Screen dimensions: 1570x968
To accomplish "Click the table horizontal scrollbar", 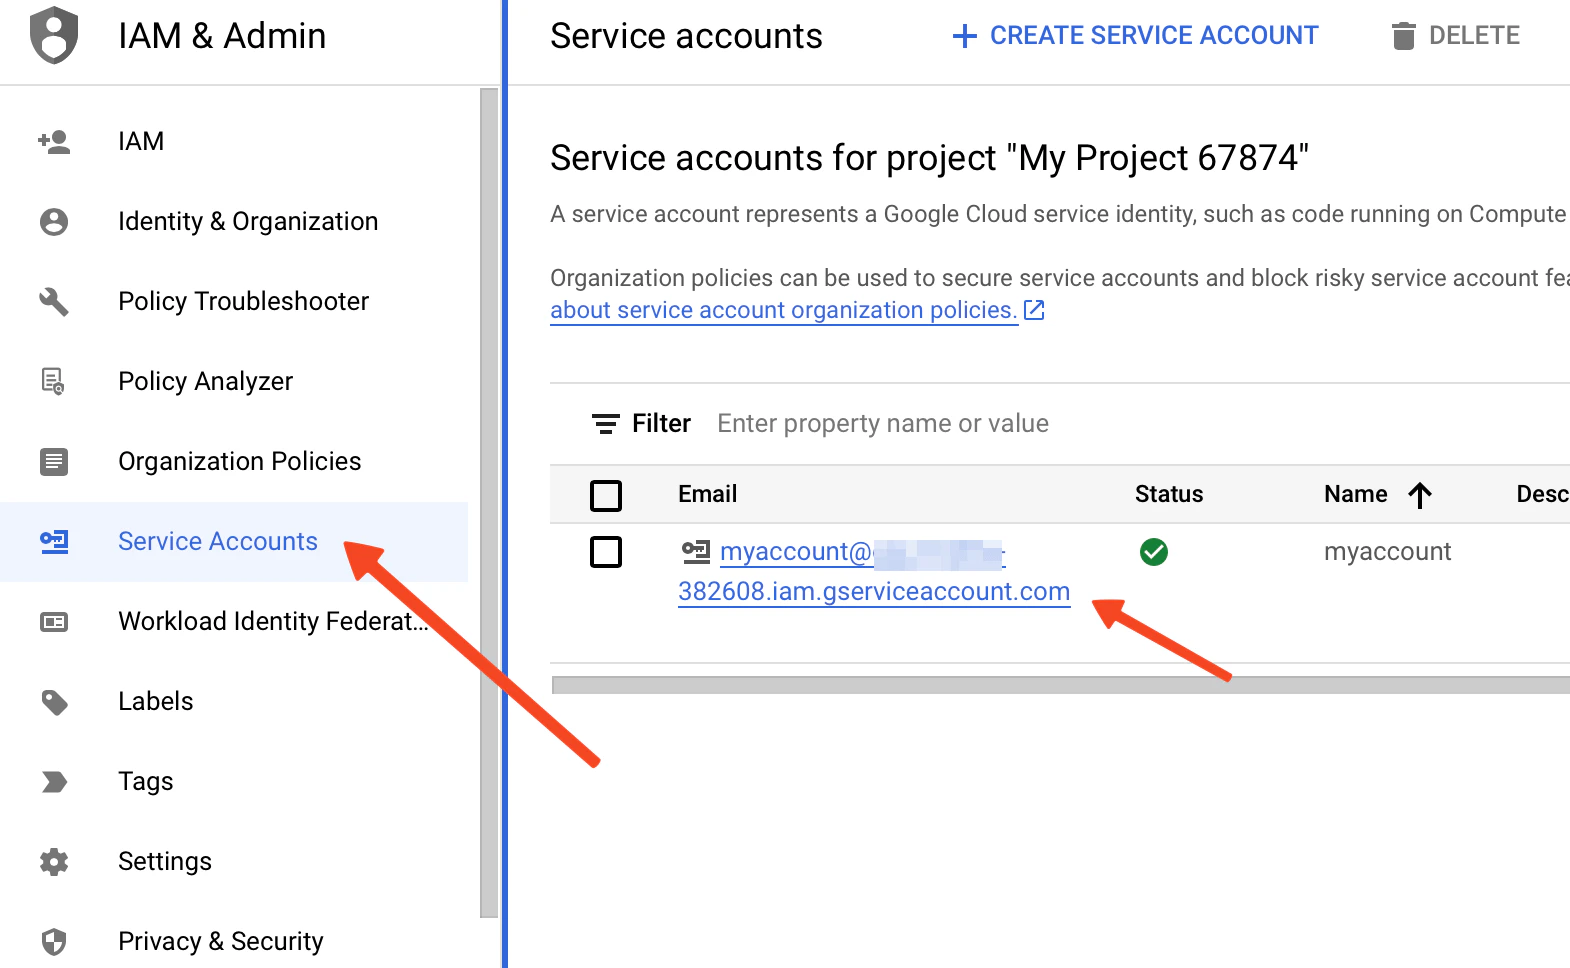I will (1061, 685).
